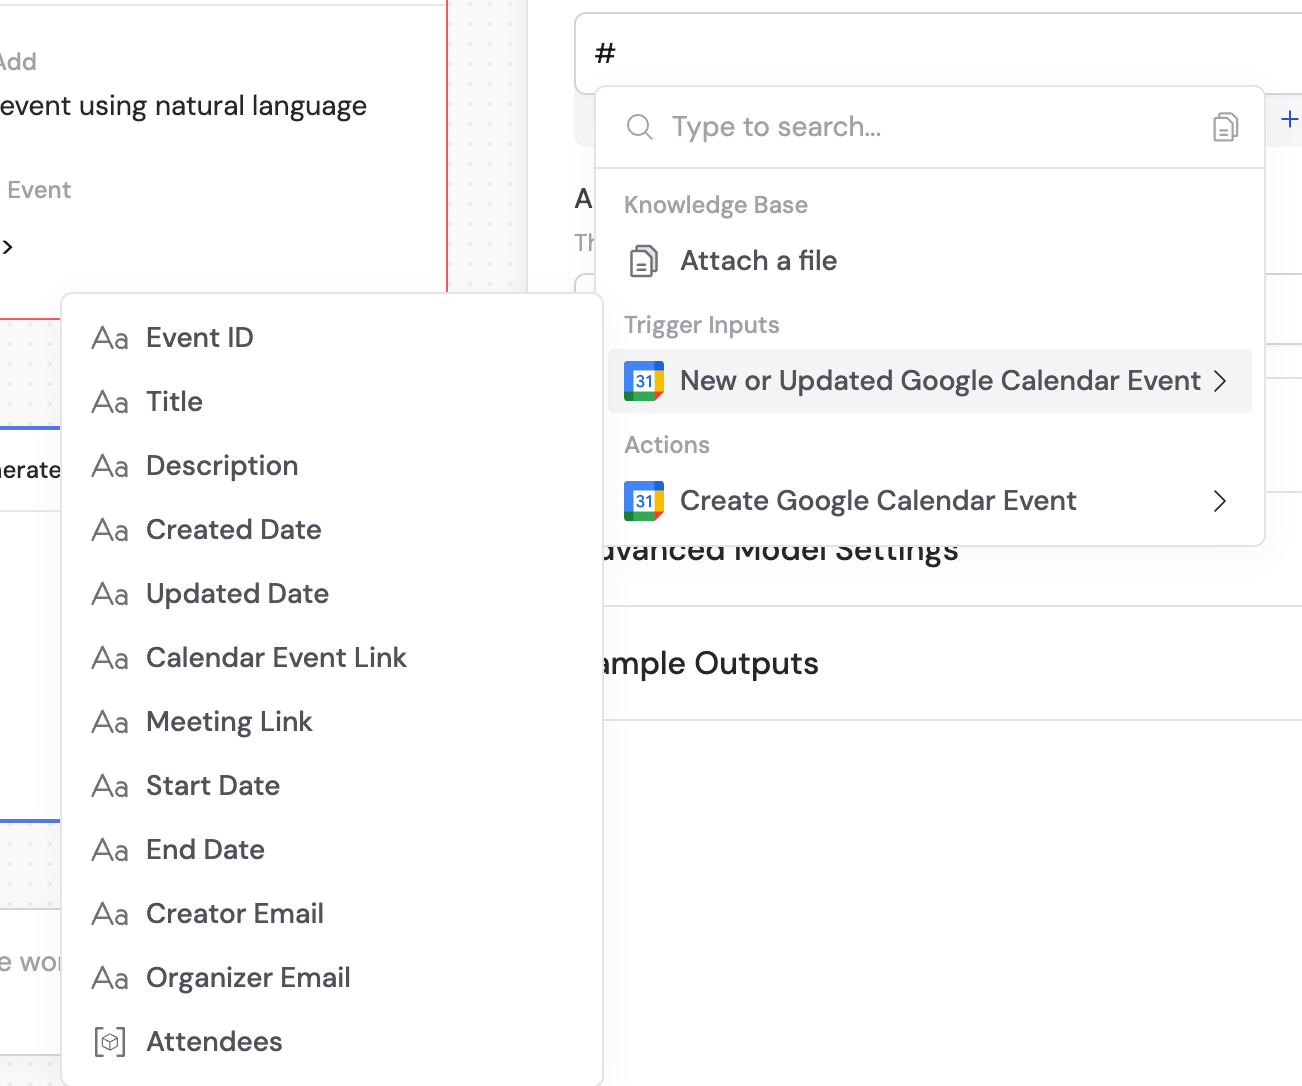This screenshot has height=1086, width=1302.
Task: Click the Aa icon beside End Date
Action: click(109, 850)
